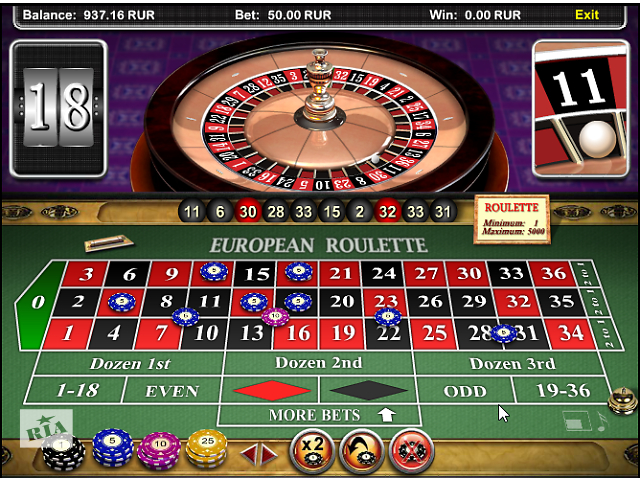
Task: Click the undo last bet button
Action: 362,451
